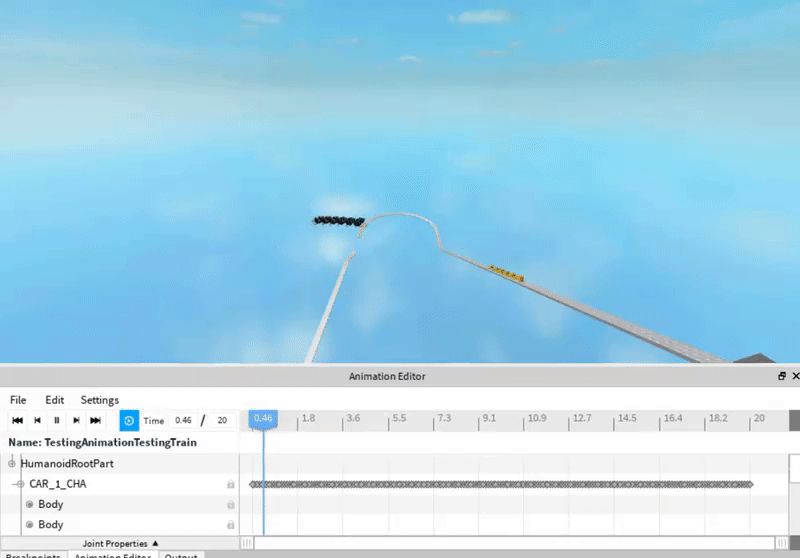
Task: Select the Body row just above Joint Properties
Action: tap(119, 525)
